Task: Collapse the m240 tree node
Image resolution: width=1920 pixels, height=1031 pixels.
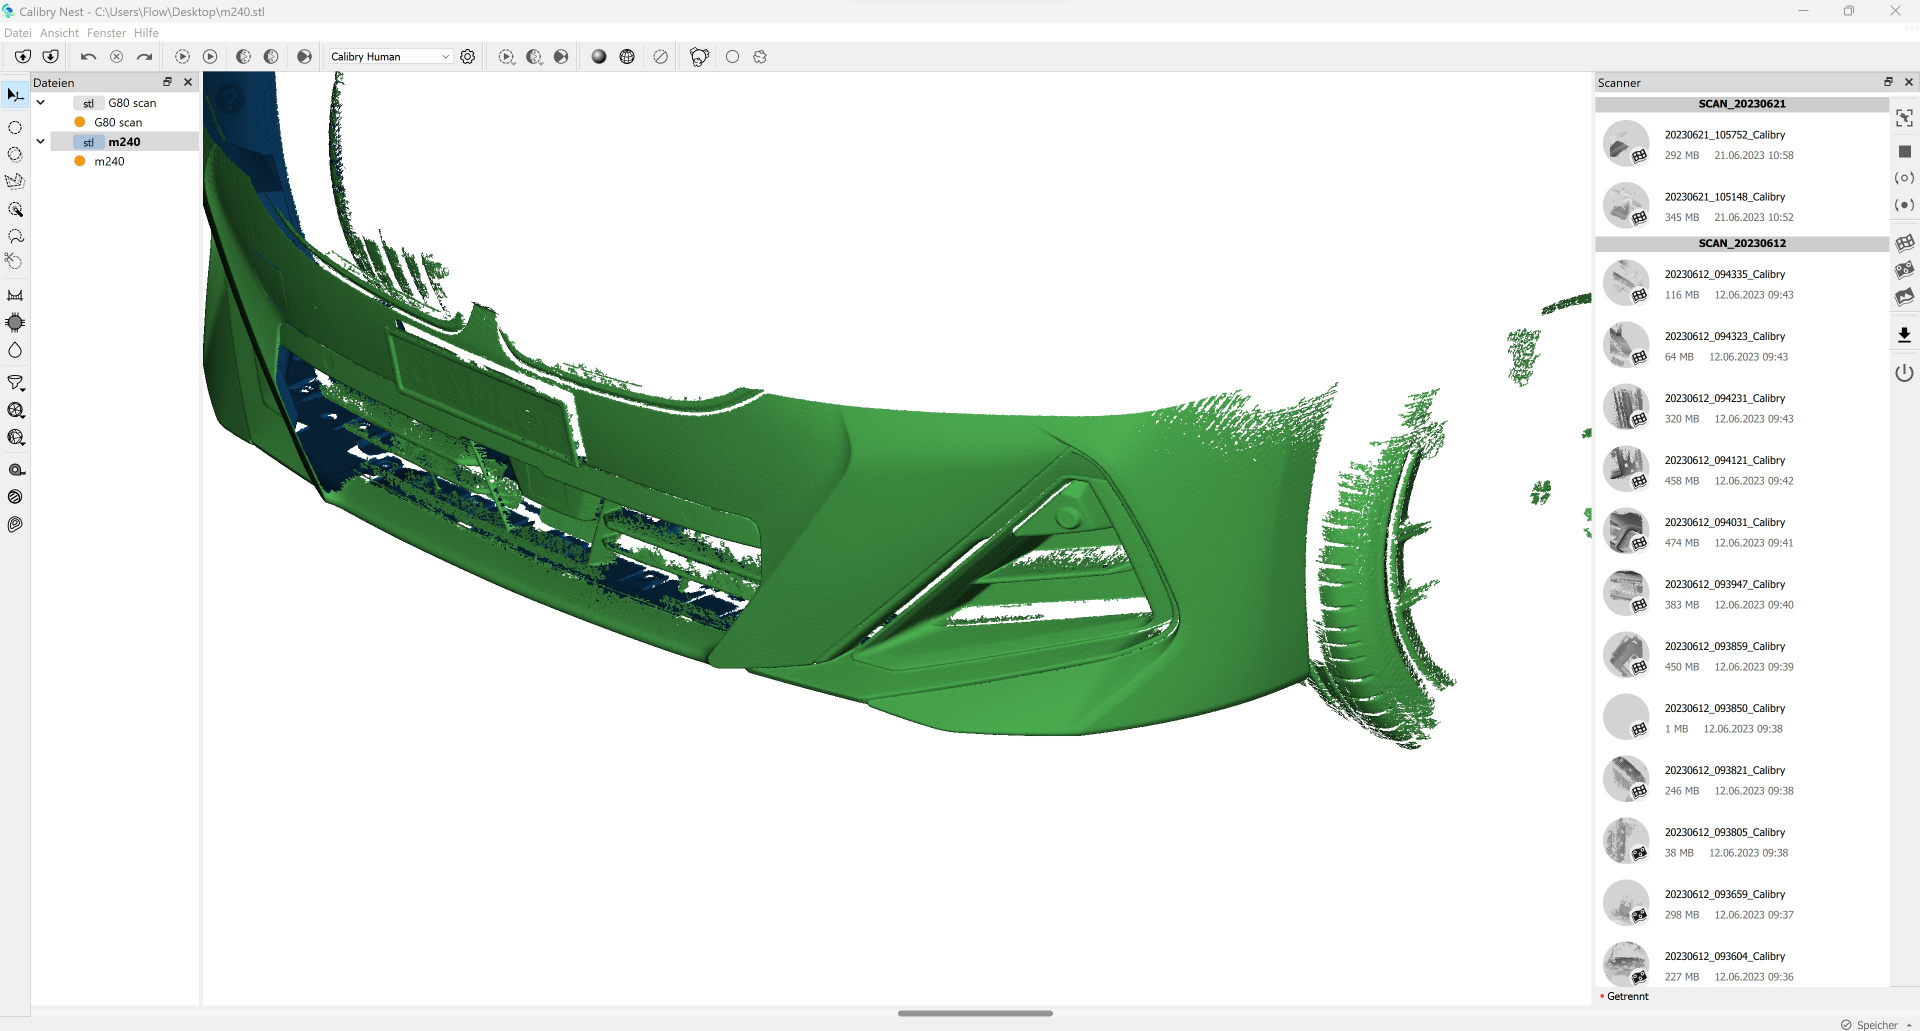Action: coord(41,142)
